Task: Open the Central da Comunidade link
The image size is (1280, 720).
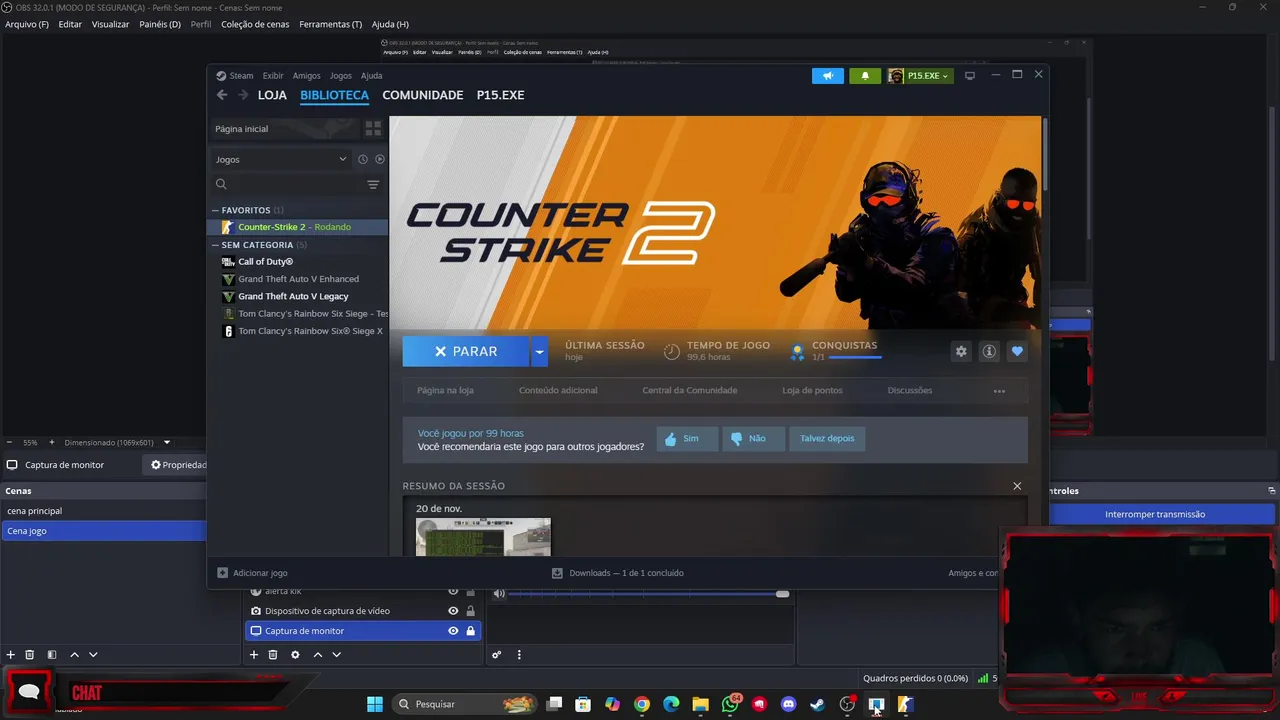Action: click(x=690, y=391)
